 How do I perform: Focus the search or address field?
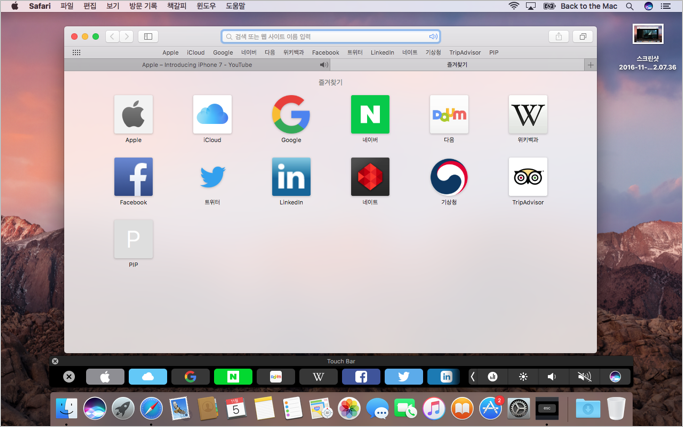coord(331,37)
